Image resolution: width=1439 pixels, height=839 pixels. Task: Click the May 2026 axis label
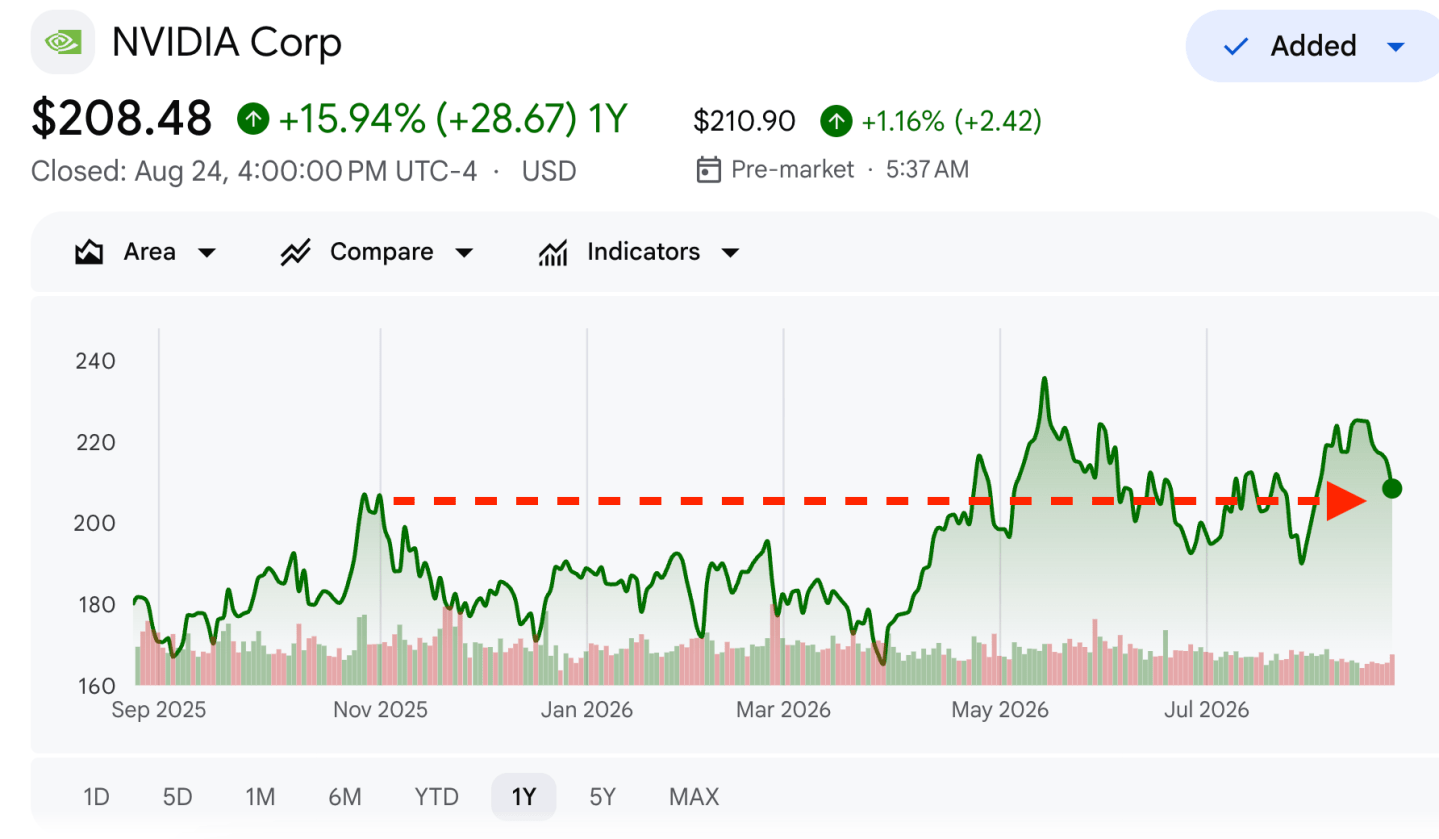pos(1000,710)
